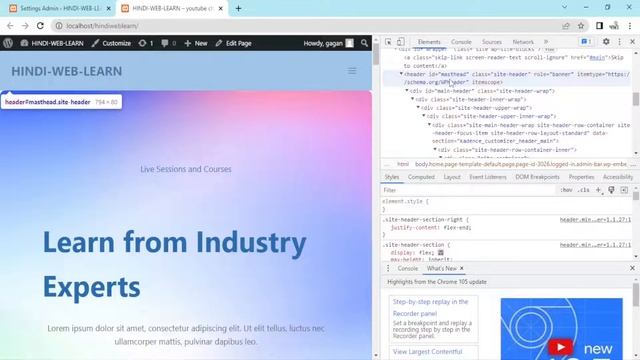Close the What's New drawer tab

coord(462,268)
